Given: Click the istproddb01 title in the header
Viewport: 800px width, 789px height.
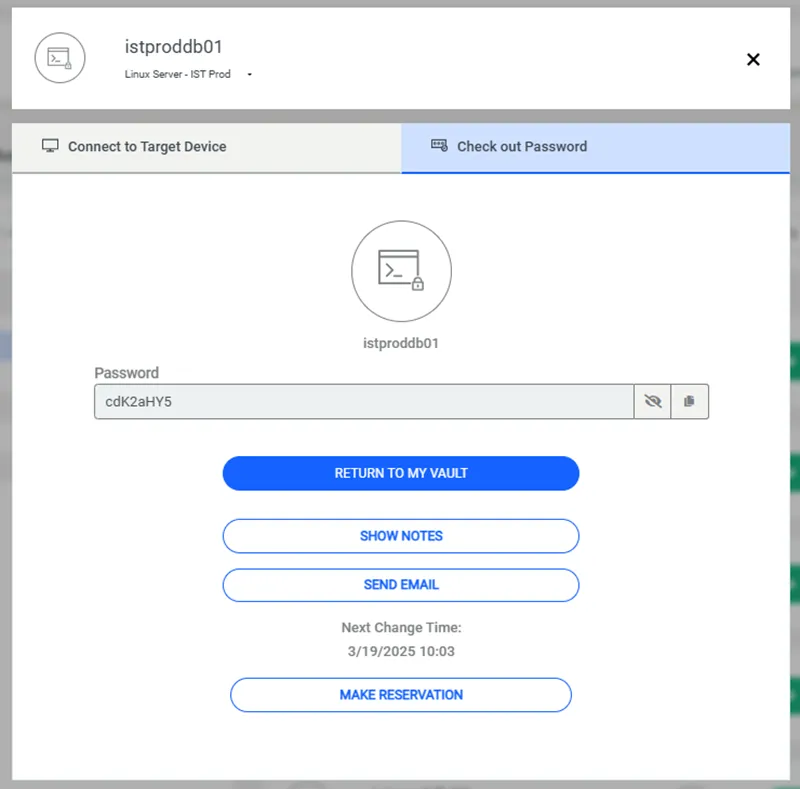Looking at the screenshot, I should click(x=174, y=47).
